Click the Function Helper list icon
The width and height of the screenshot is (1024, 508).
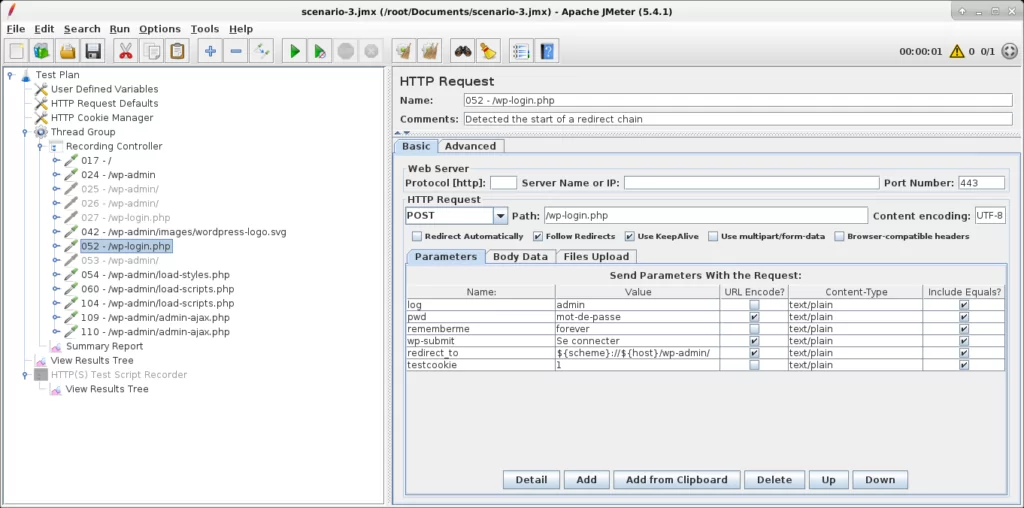(520, 51)
